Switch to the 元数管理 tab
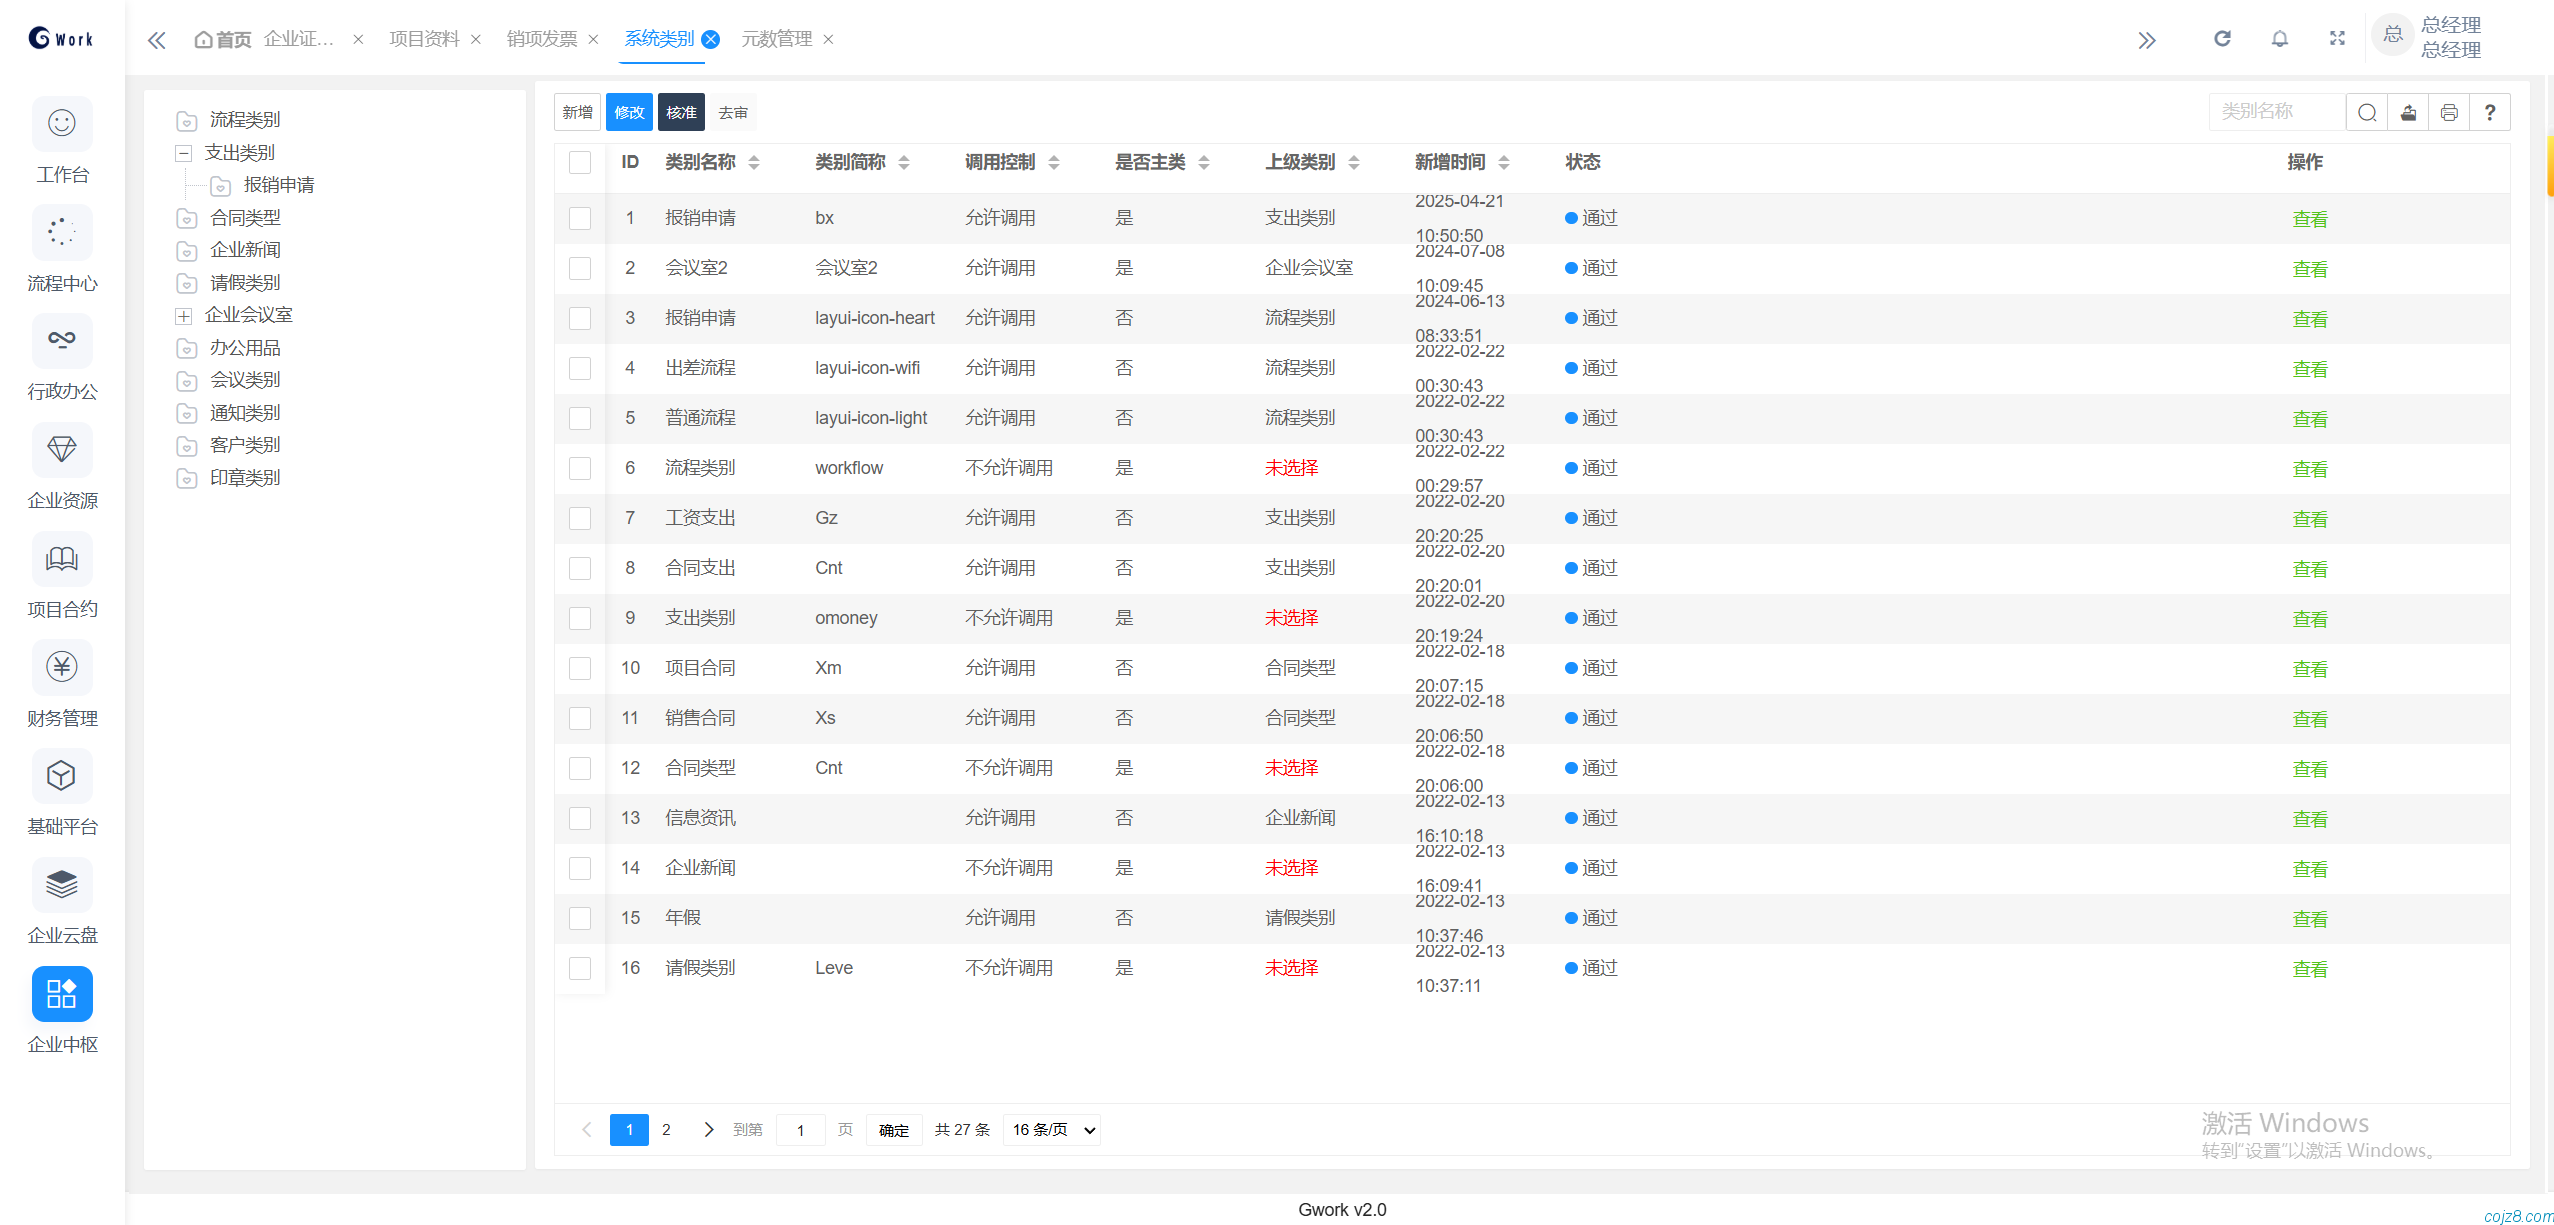Screen dimensions: 2554x1225 [776, 39]
